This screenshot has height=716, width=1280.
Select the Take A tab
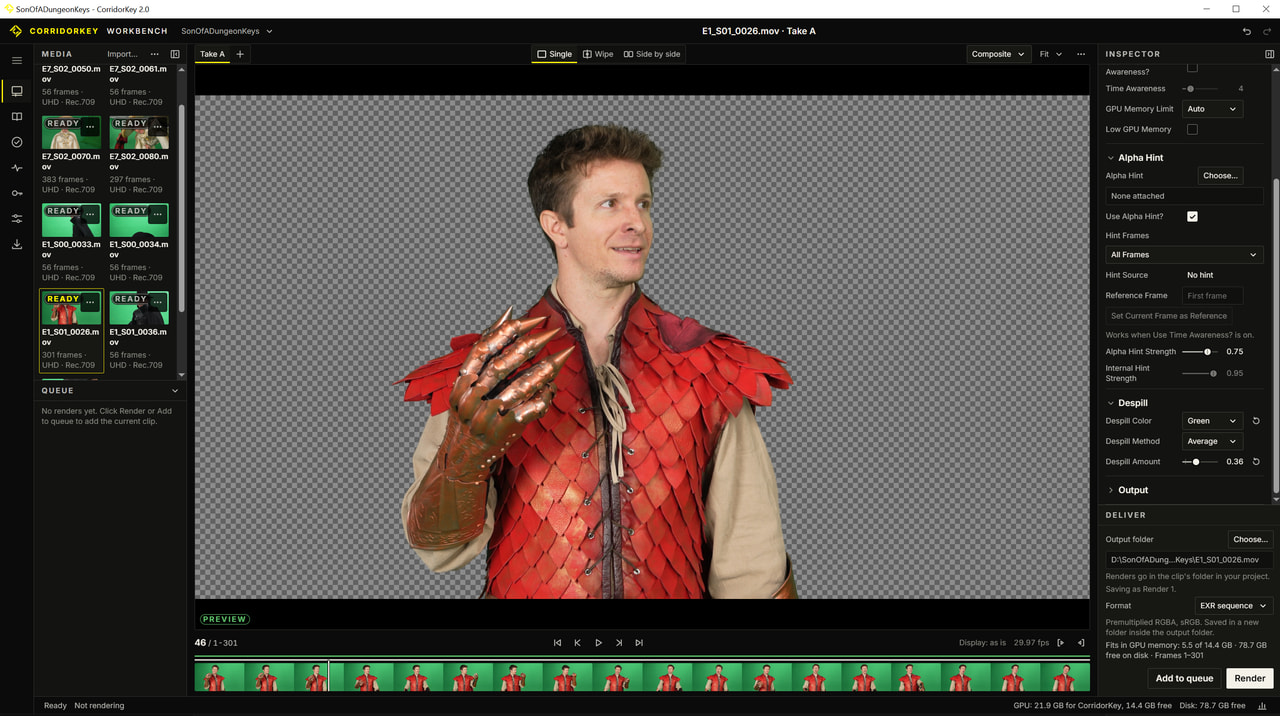(x=212, y=54)
